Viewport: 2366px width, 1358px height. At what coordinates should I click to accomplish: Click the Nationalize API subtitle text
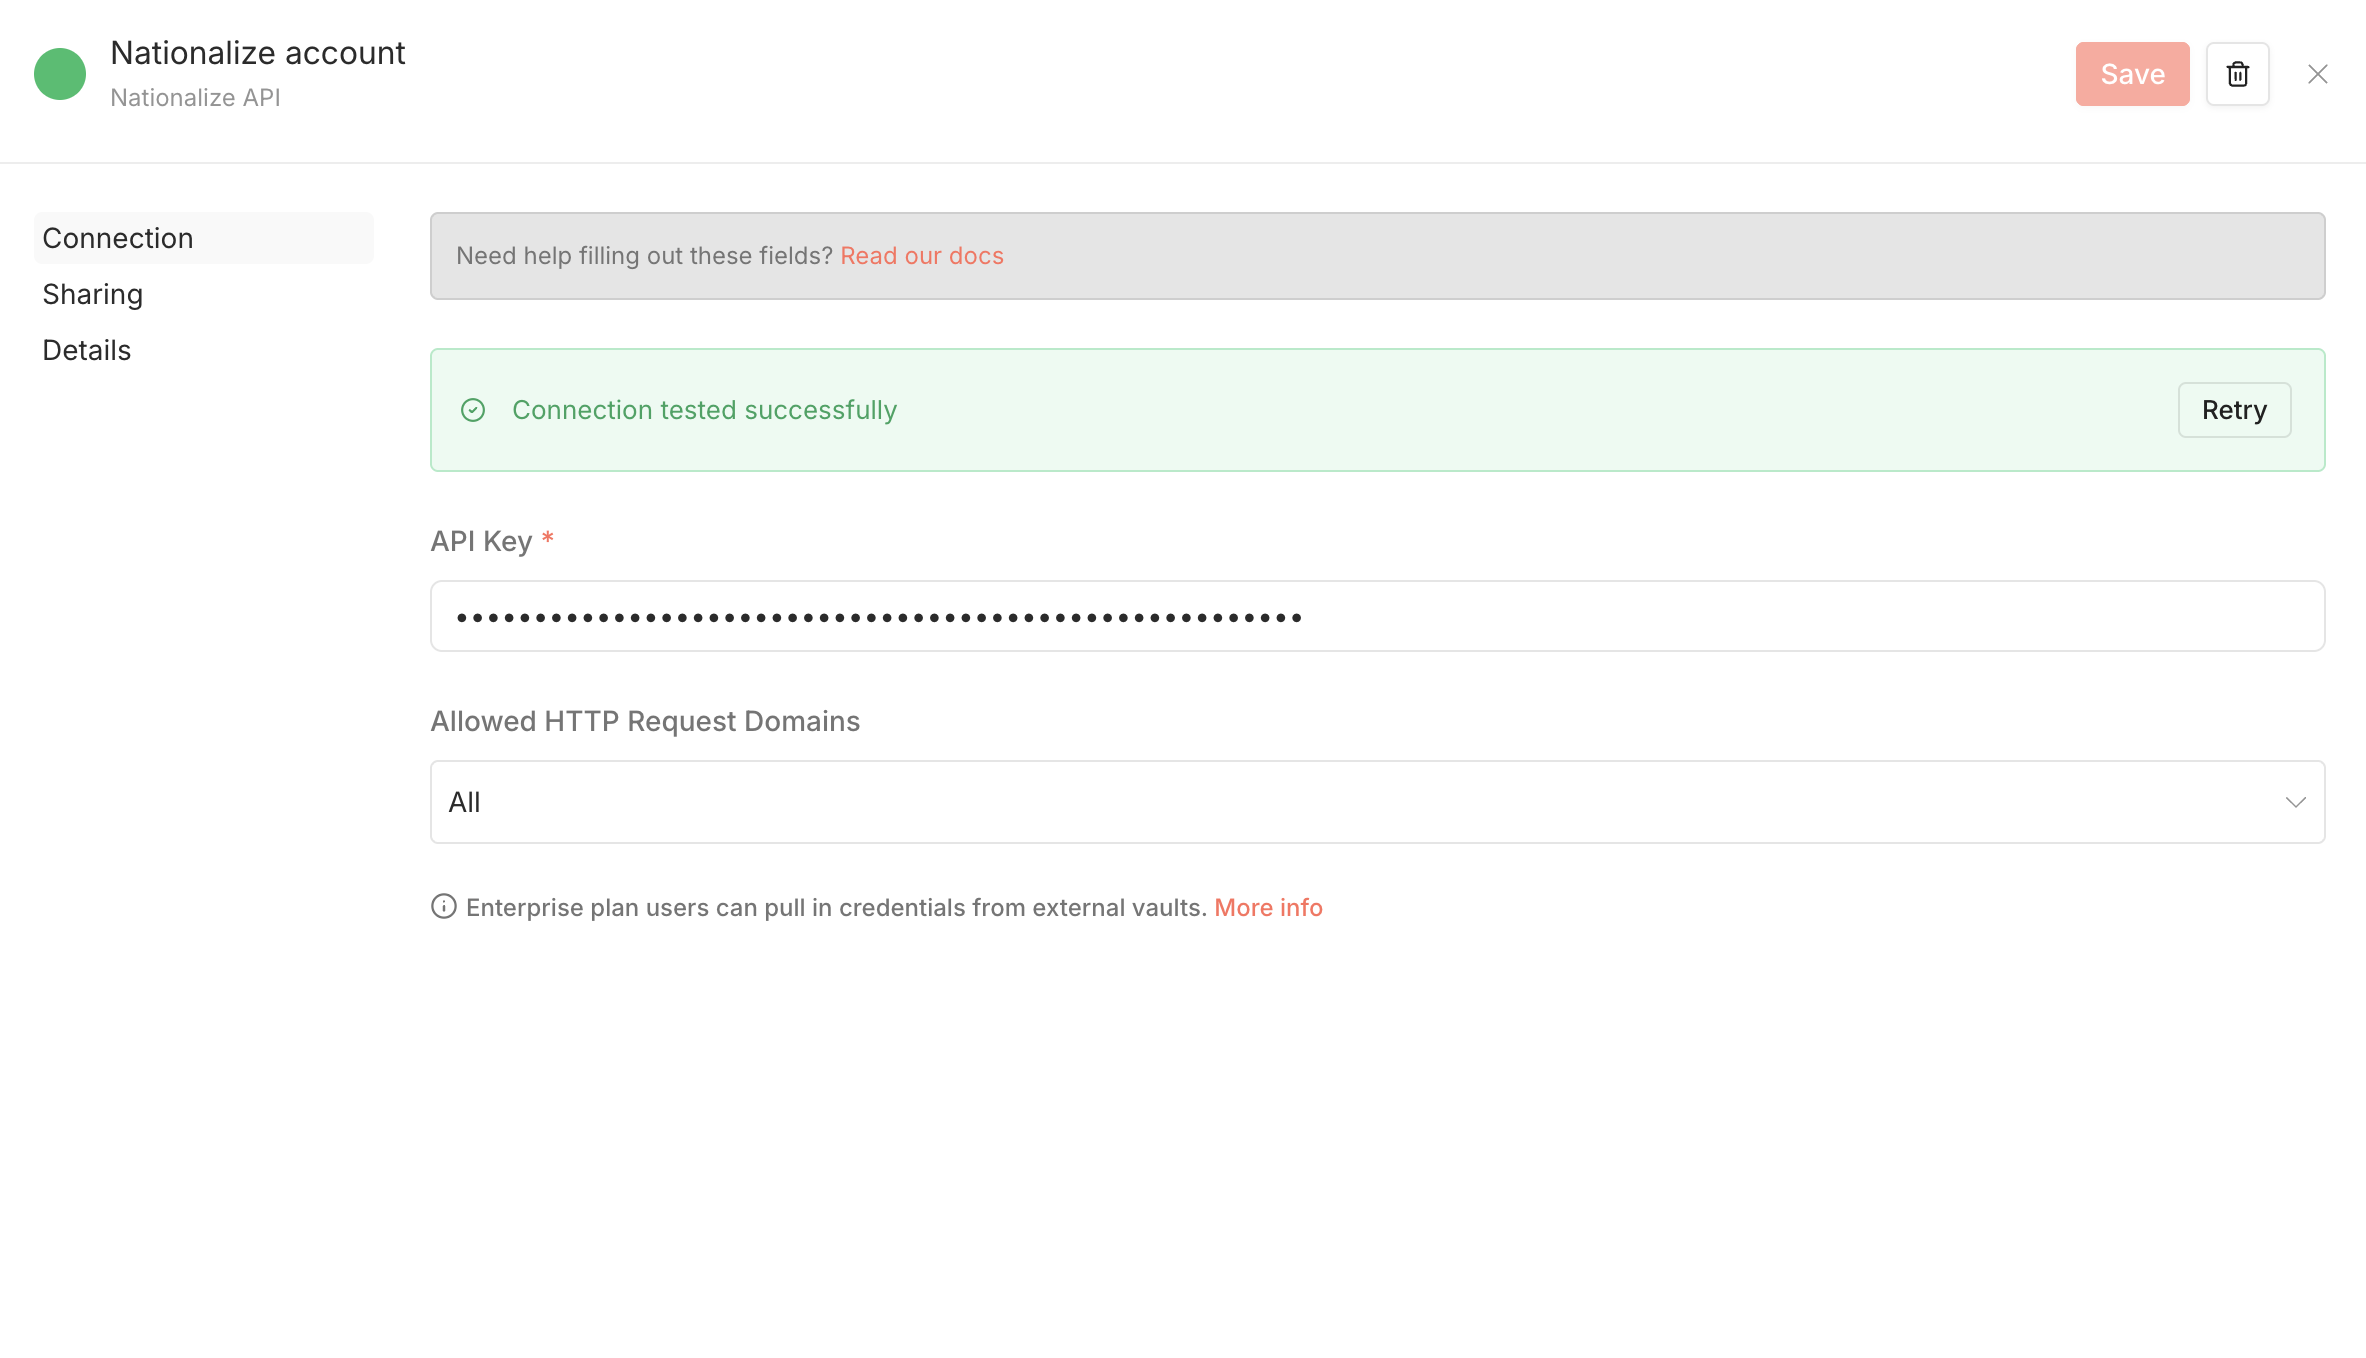[x=195, y=98]
